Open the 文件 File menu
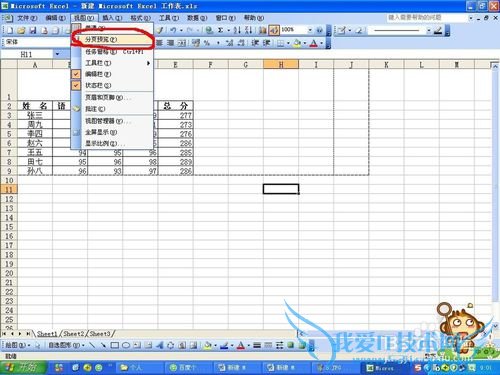 click(x=27, y=18)
